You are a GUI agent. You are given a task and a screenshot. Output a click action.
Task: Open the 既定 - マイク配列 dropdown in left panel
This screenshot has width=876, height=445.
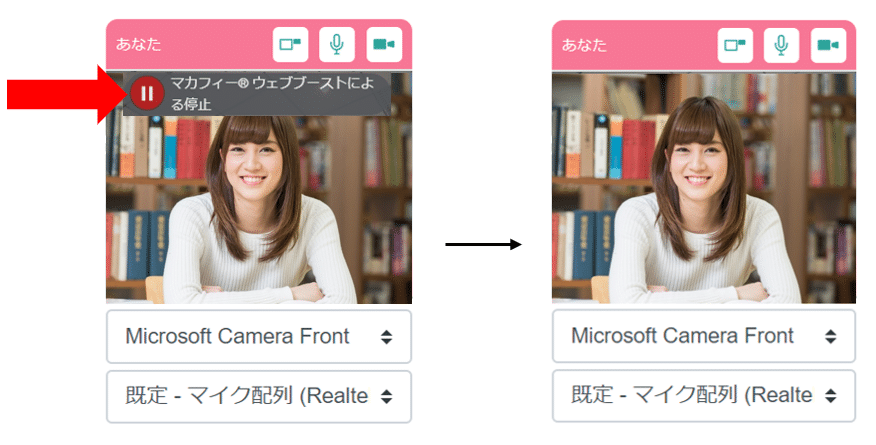(259, 396)
